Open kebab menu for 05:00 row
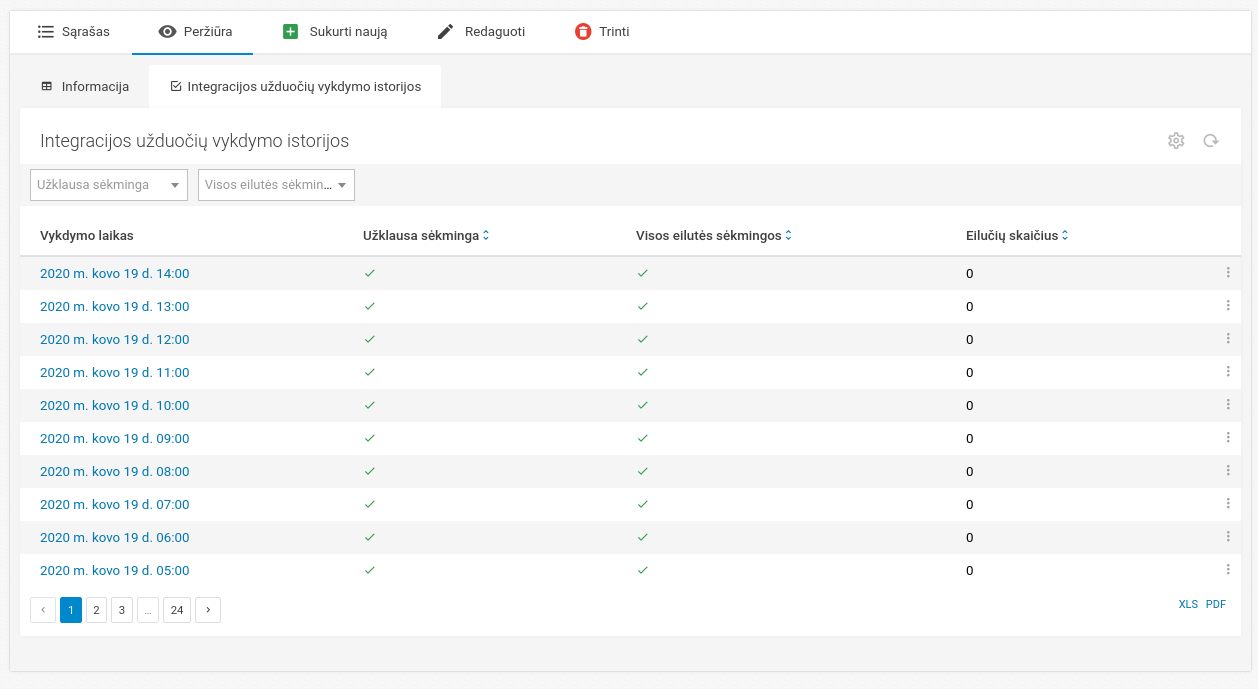 point(1228,570)
